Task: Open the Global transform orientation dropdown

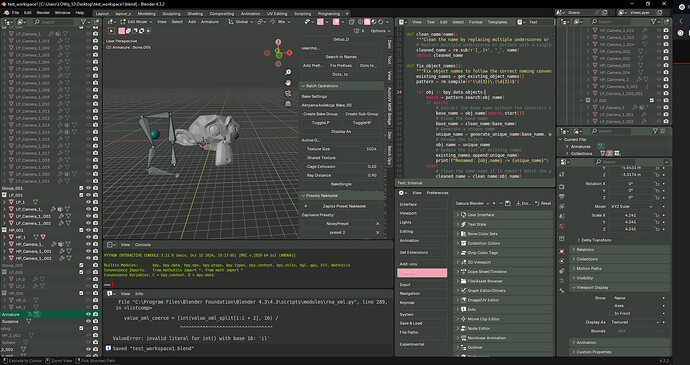Action: (242, 22)
